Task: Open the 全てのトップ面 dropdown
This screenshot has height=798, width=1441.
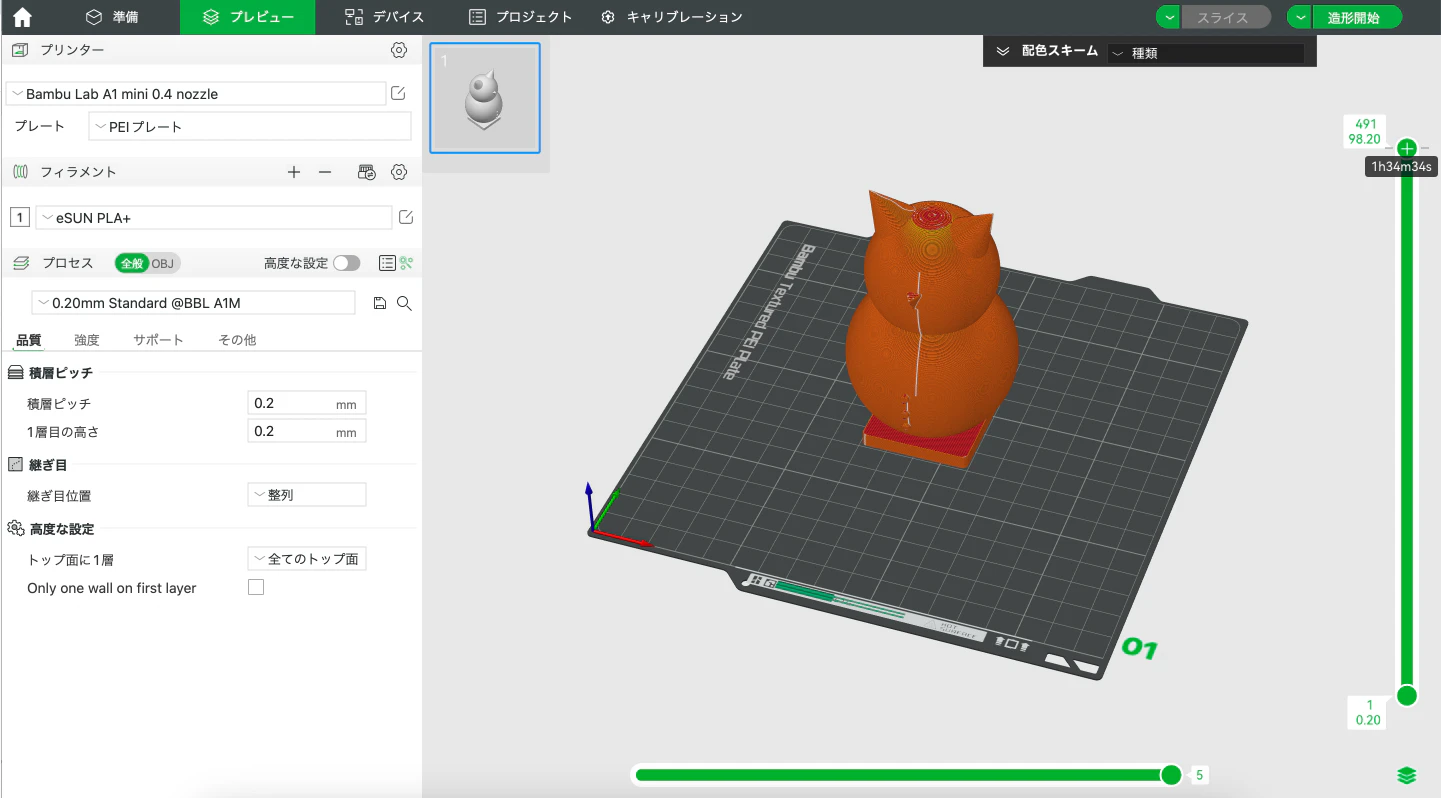Action: [x=307, y=559]
